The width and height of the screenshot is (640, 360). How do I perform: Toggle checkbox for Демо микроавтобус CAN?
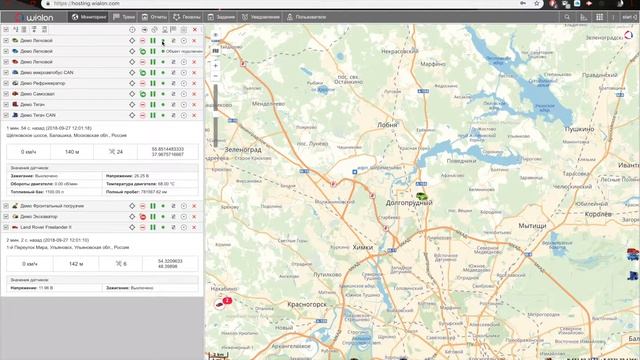(6, 73)
